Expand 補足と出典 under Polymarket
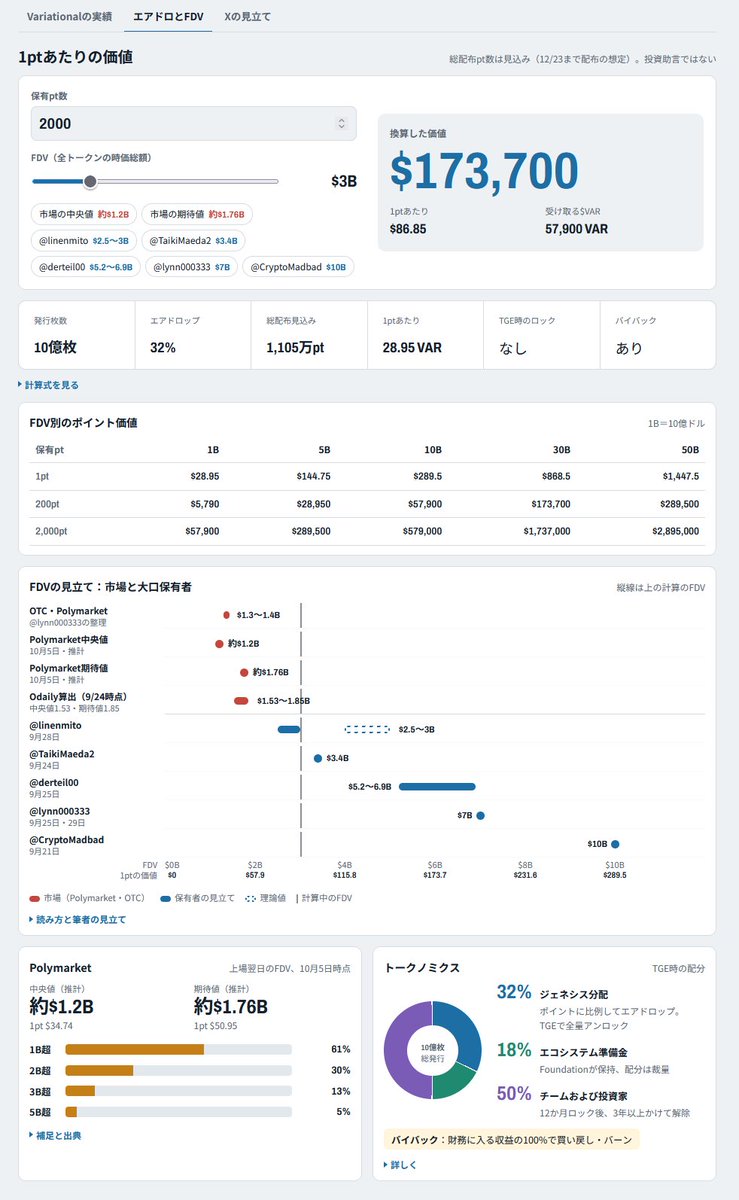 [55, 1136]
